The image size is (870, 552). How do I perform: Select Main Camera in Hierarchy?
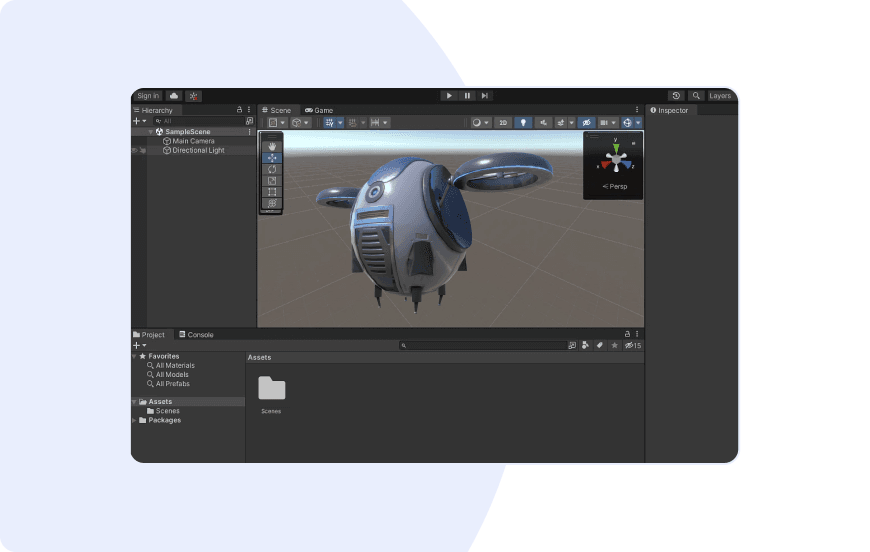tap(193, 141)
